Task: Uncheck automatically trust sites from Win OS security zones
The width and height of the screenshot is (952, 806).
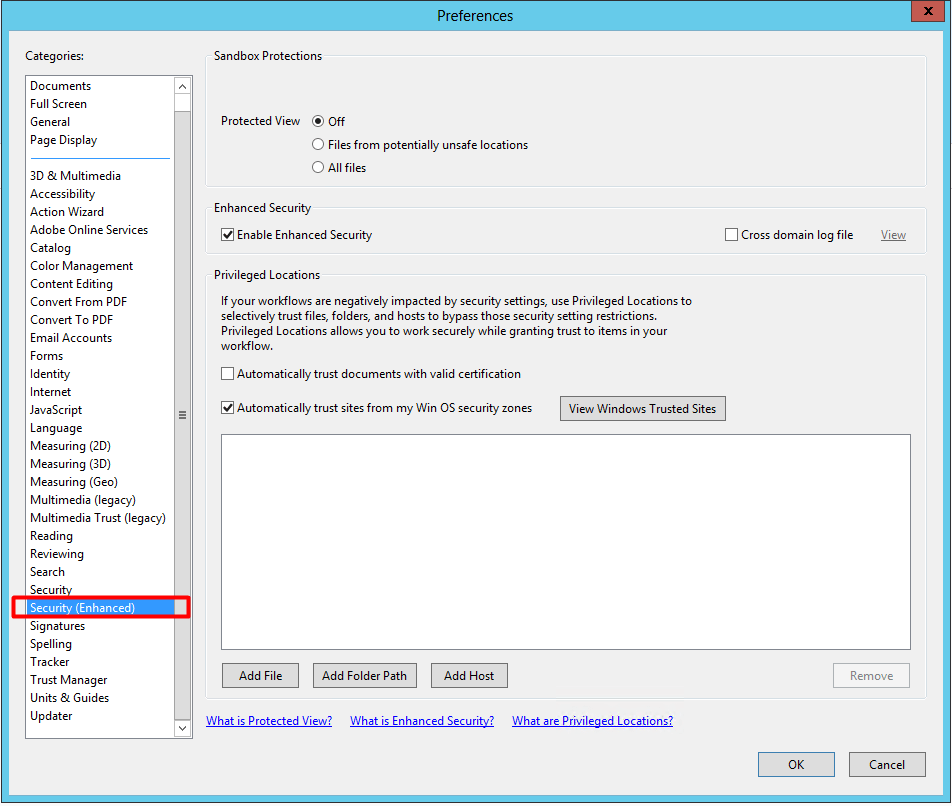Action: tap(228, 407)
